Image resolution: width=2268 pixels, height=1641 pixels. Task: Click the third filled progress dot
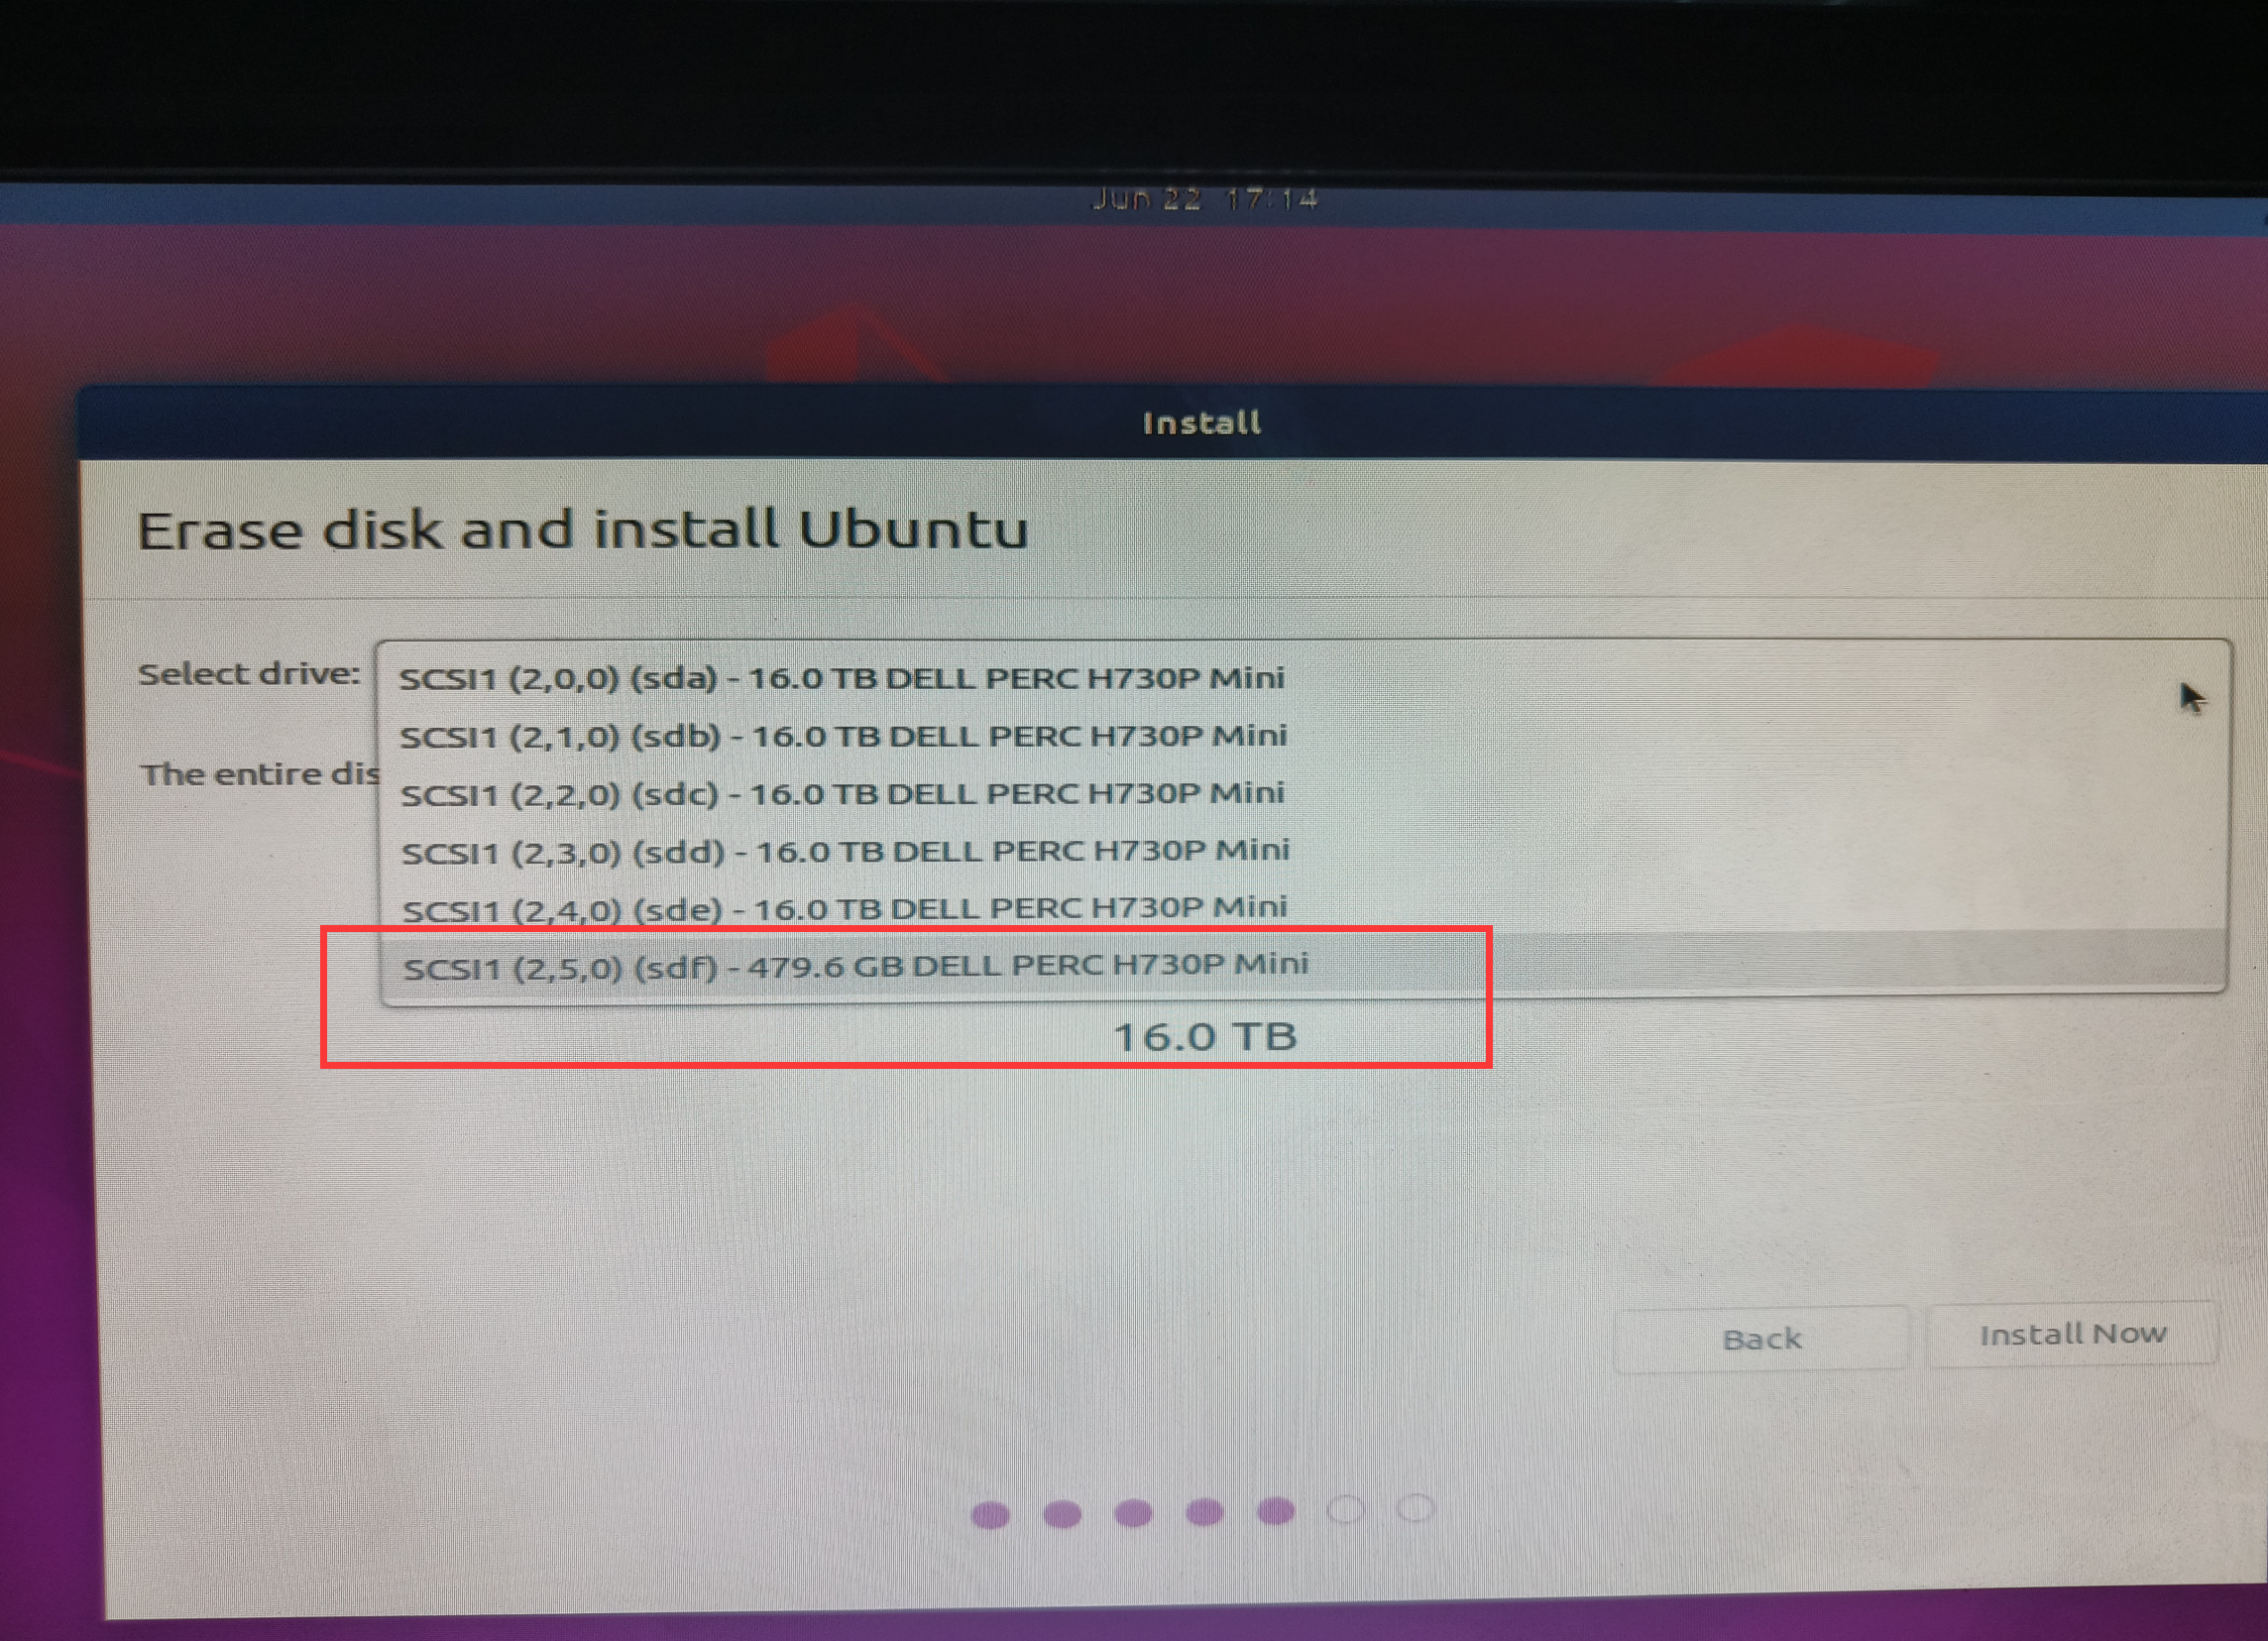click(1133, 1513)
